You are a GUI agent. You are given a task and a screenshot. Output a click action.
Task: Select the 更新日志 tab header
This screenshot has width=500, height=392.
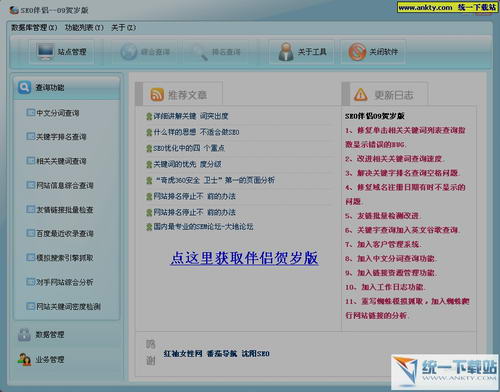[389, 94]
